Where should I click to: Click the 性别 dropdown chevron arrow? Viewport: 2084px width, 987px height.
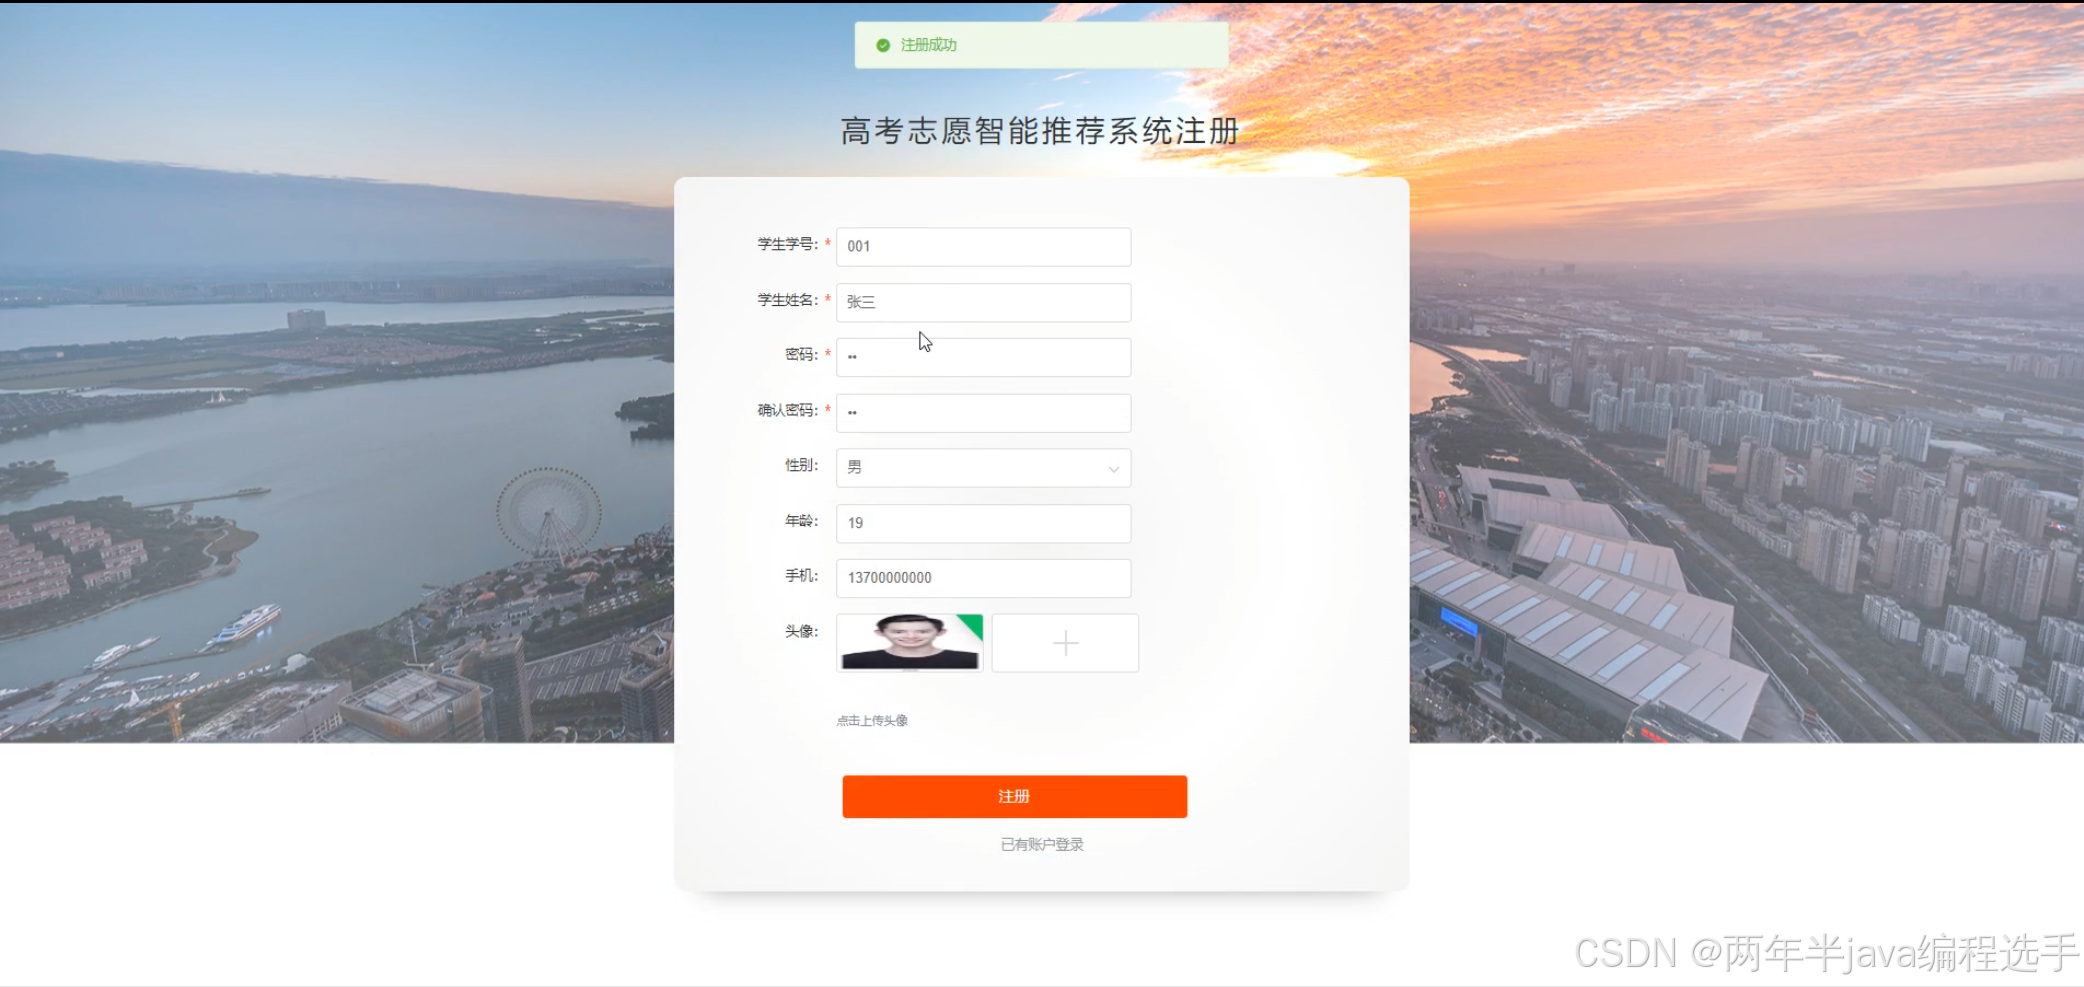coord(1113,469)
